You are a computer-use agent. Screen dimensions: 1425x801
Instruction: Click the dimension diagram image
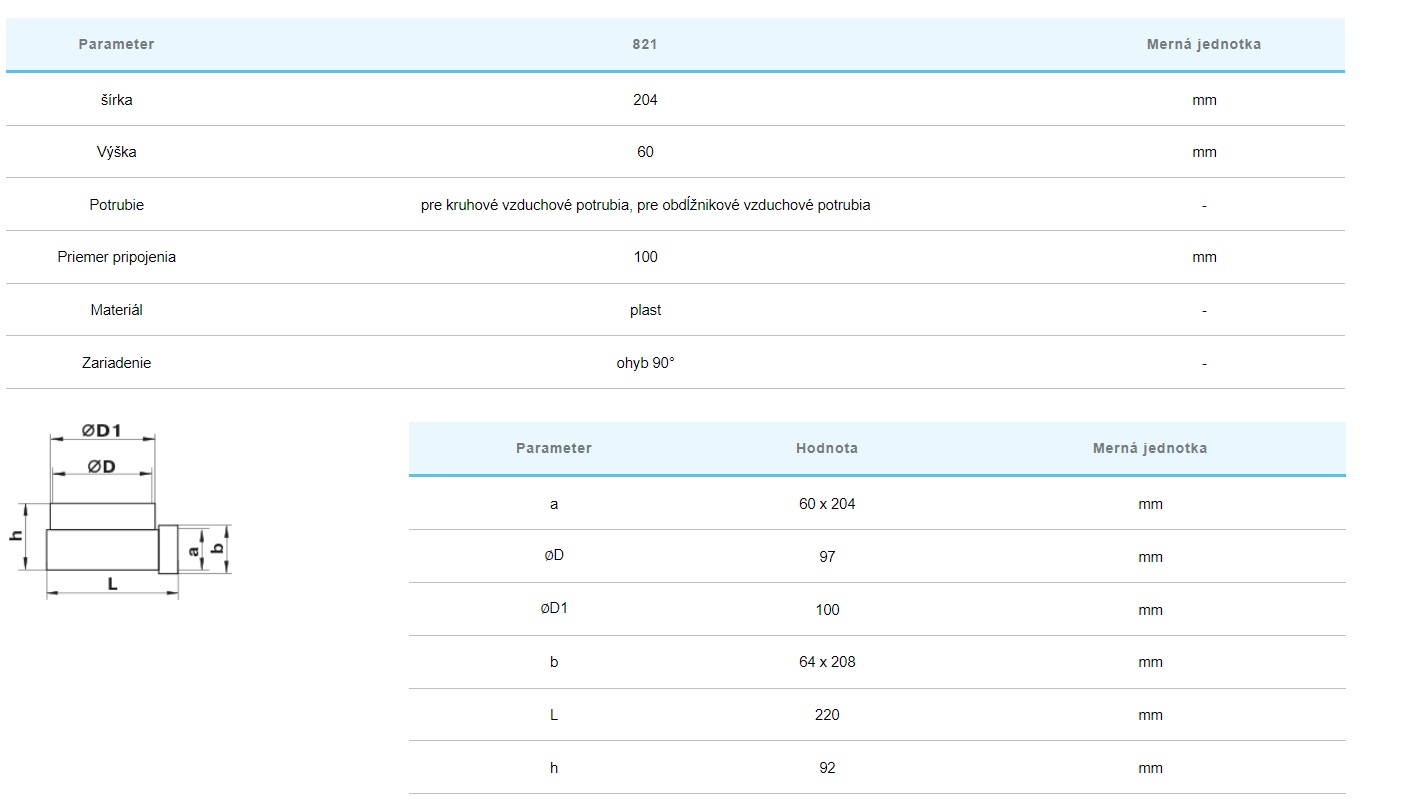[124, 512]
